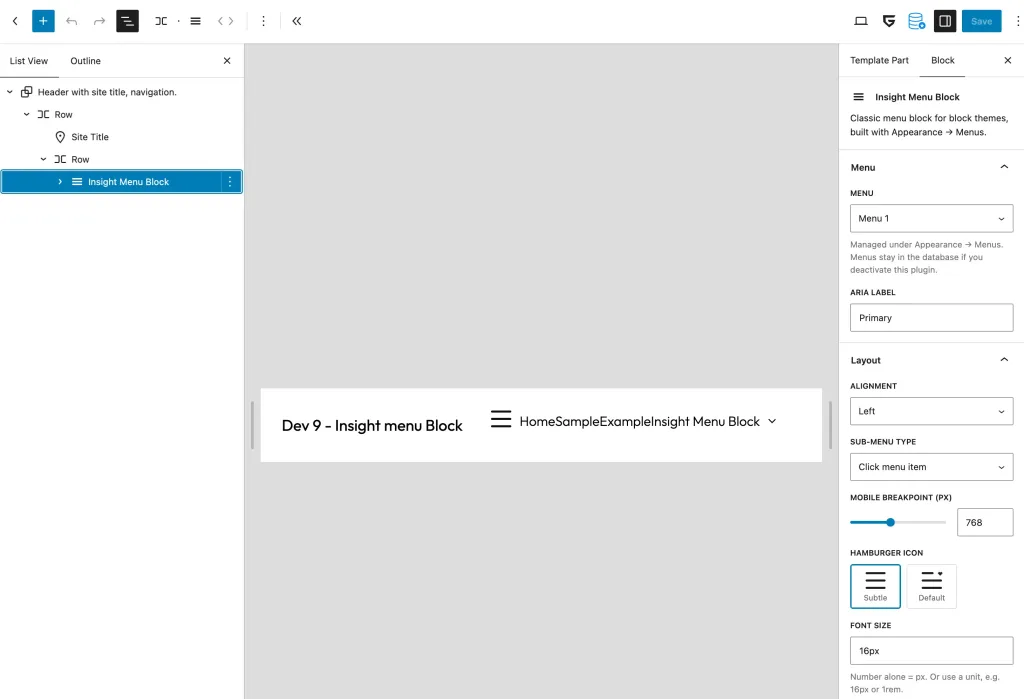Screen dimensions: 1024x699
Task: Grab the left canvas resize handle
Action: (252, 425)
